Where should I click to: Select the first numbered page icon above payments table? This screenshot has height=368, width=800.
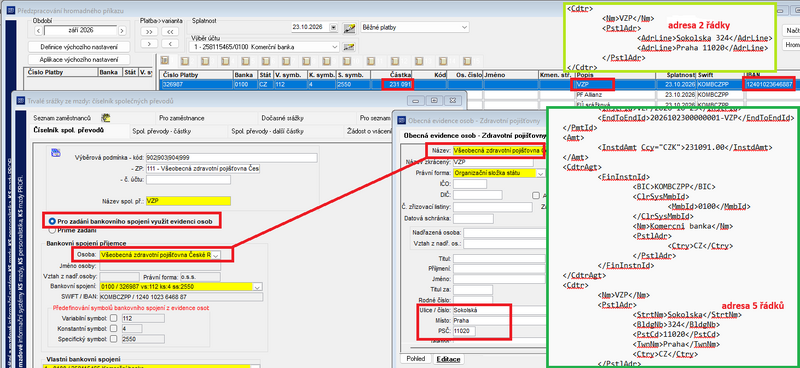tap(165, 60)
